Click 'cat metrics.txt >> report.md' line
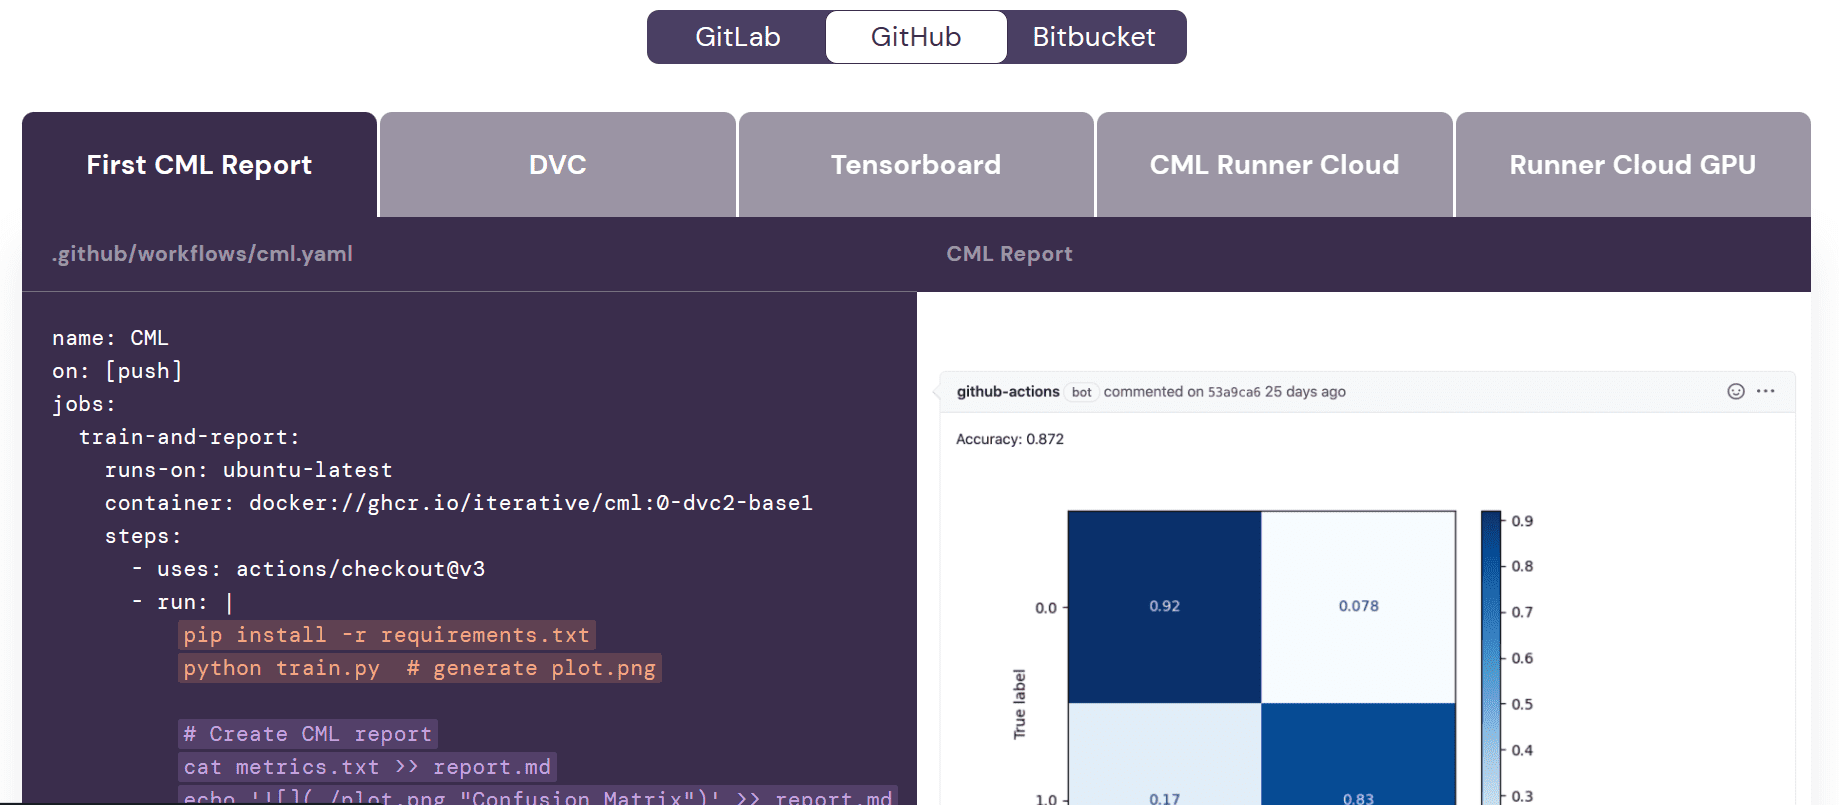1839x805 pixels. tap(367, 767)
